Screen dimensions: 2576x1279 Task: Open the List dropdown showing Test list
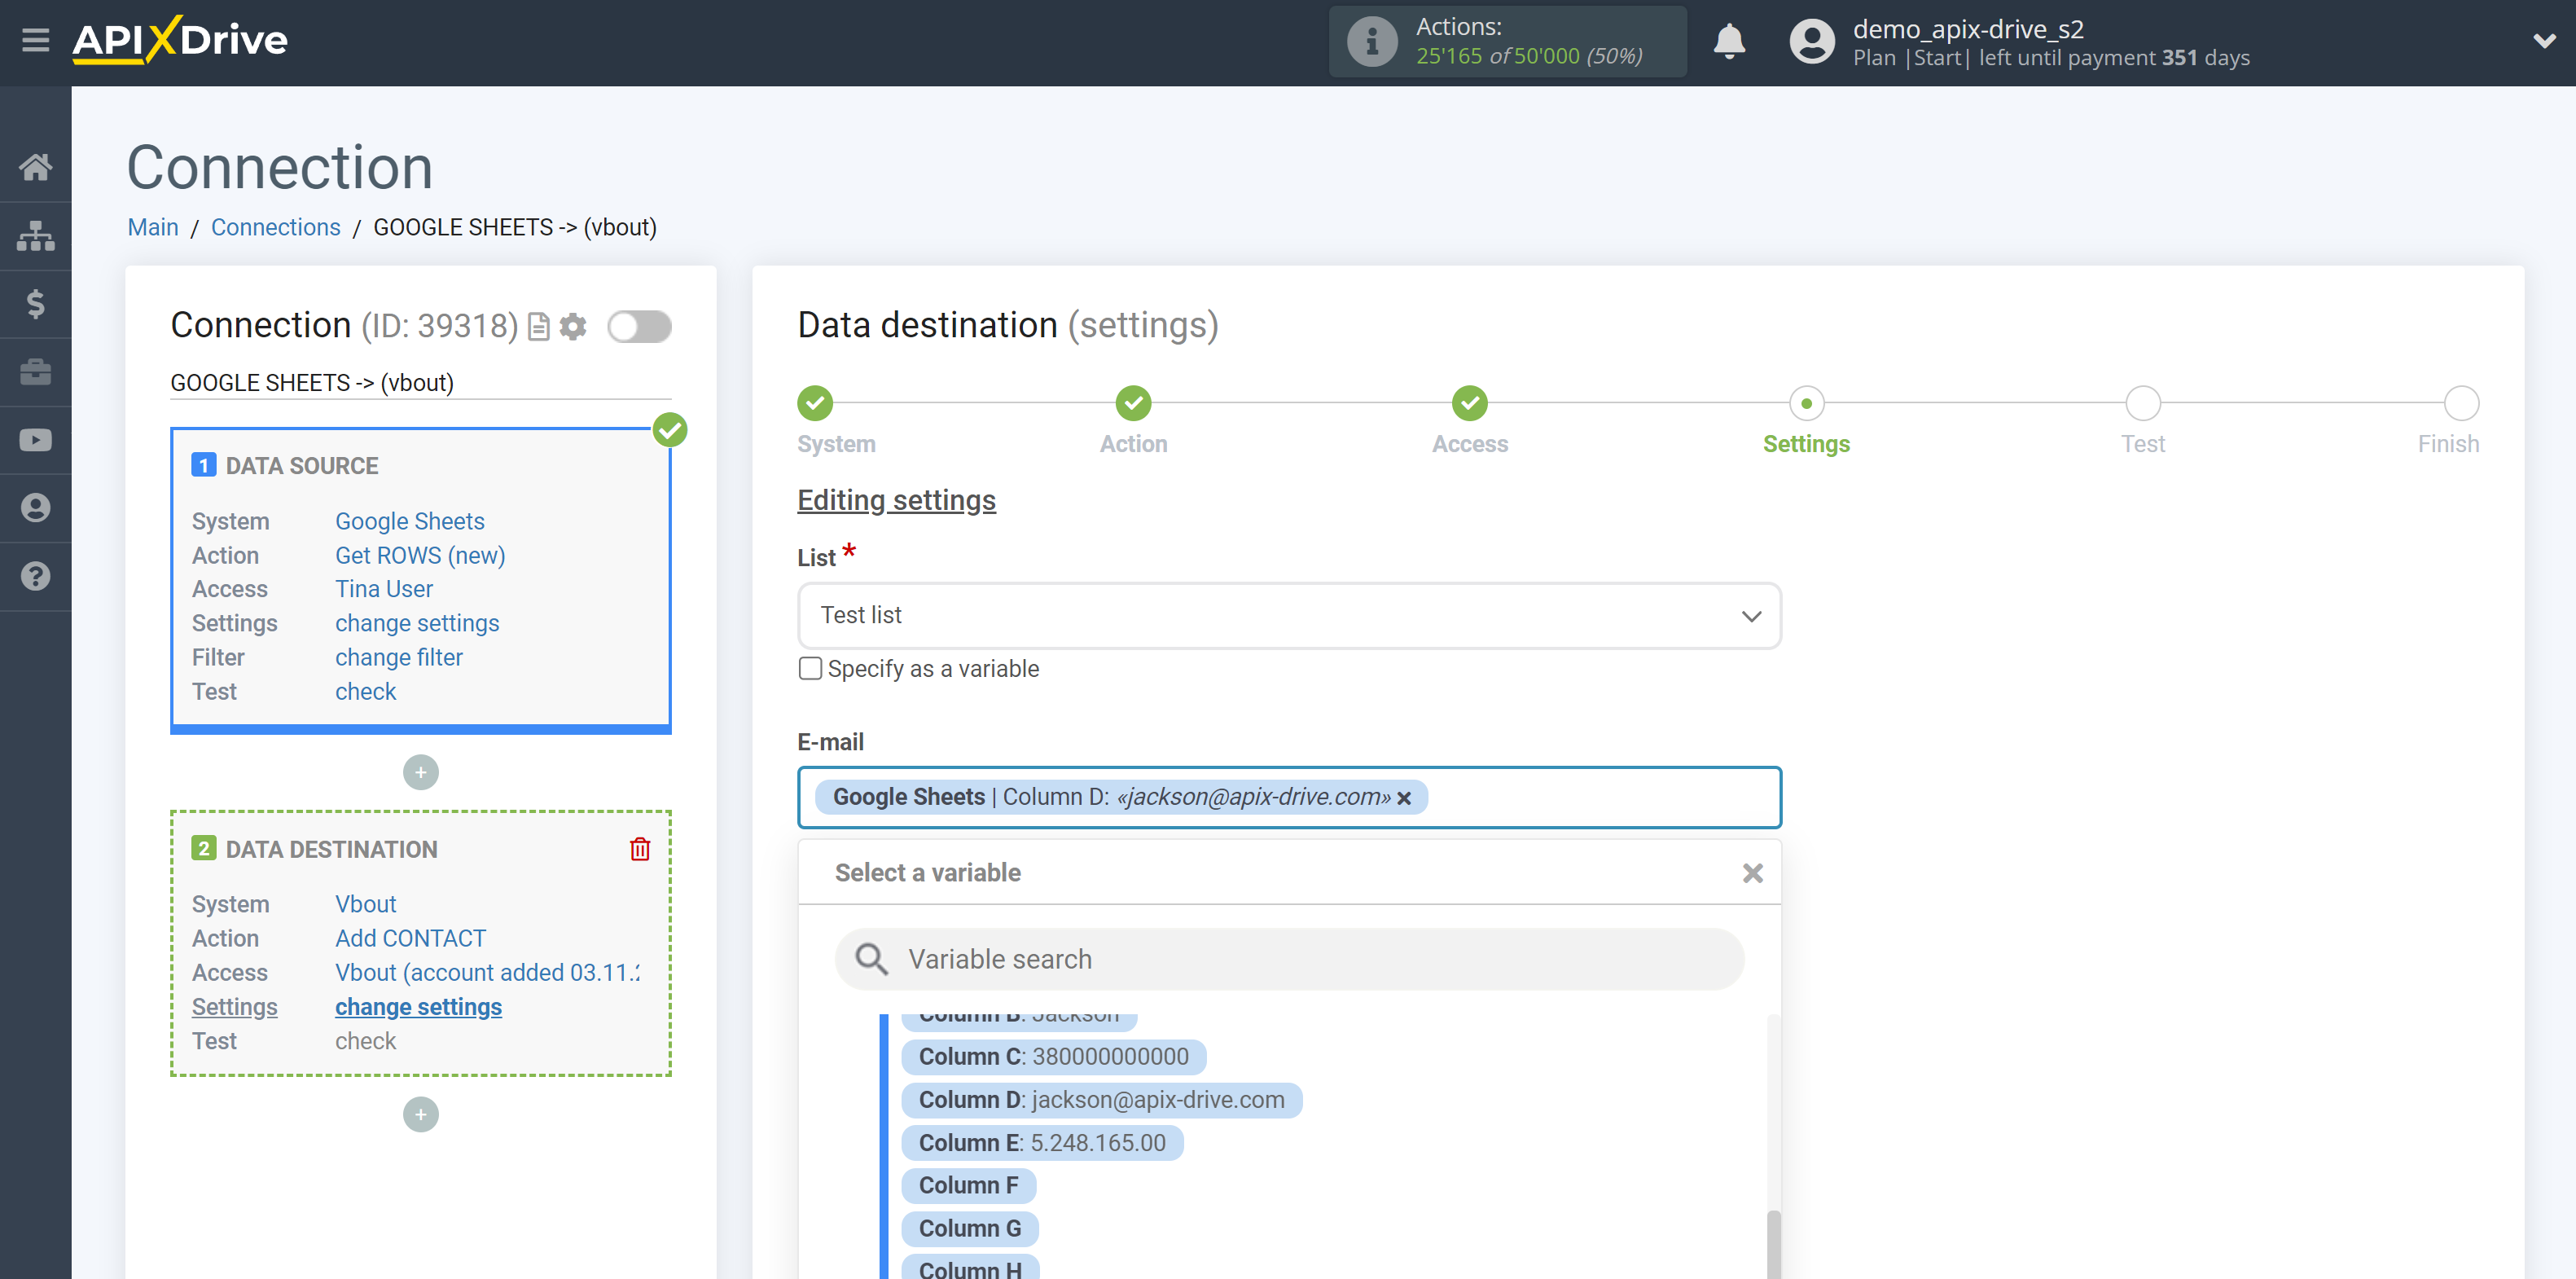click(x=1289, y=615)
